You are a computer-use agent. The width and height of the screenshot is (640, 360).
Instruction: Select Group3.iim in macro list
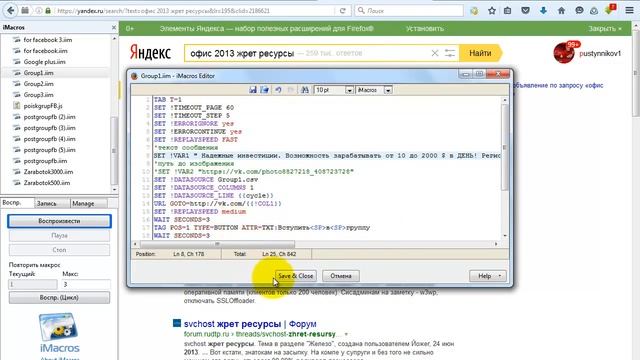[x=38, y=95]
